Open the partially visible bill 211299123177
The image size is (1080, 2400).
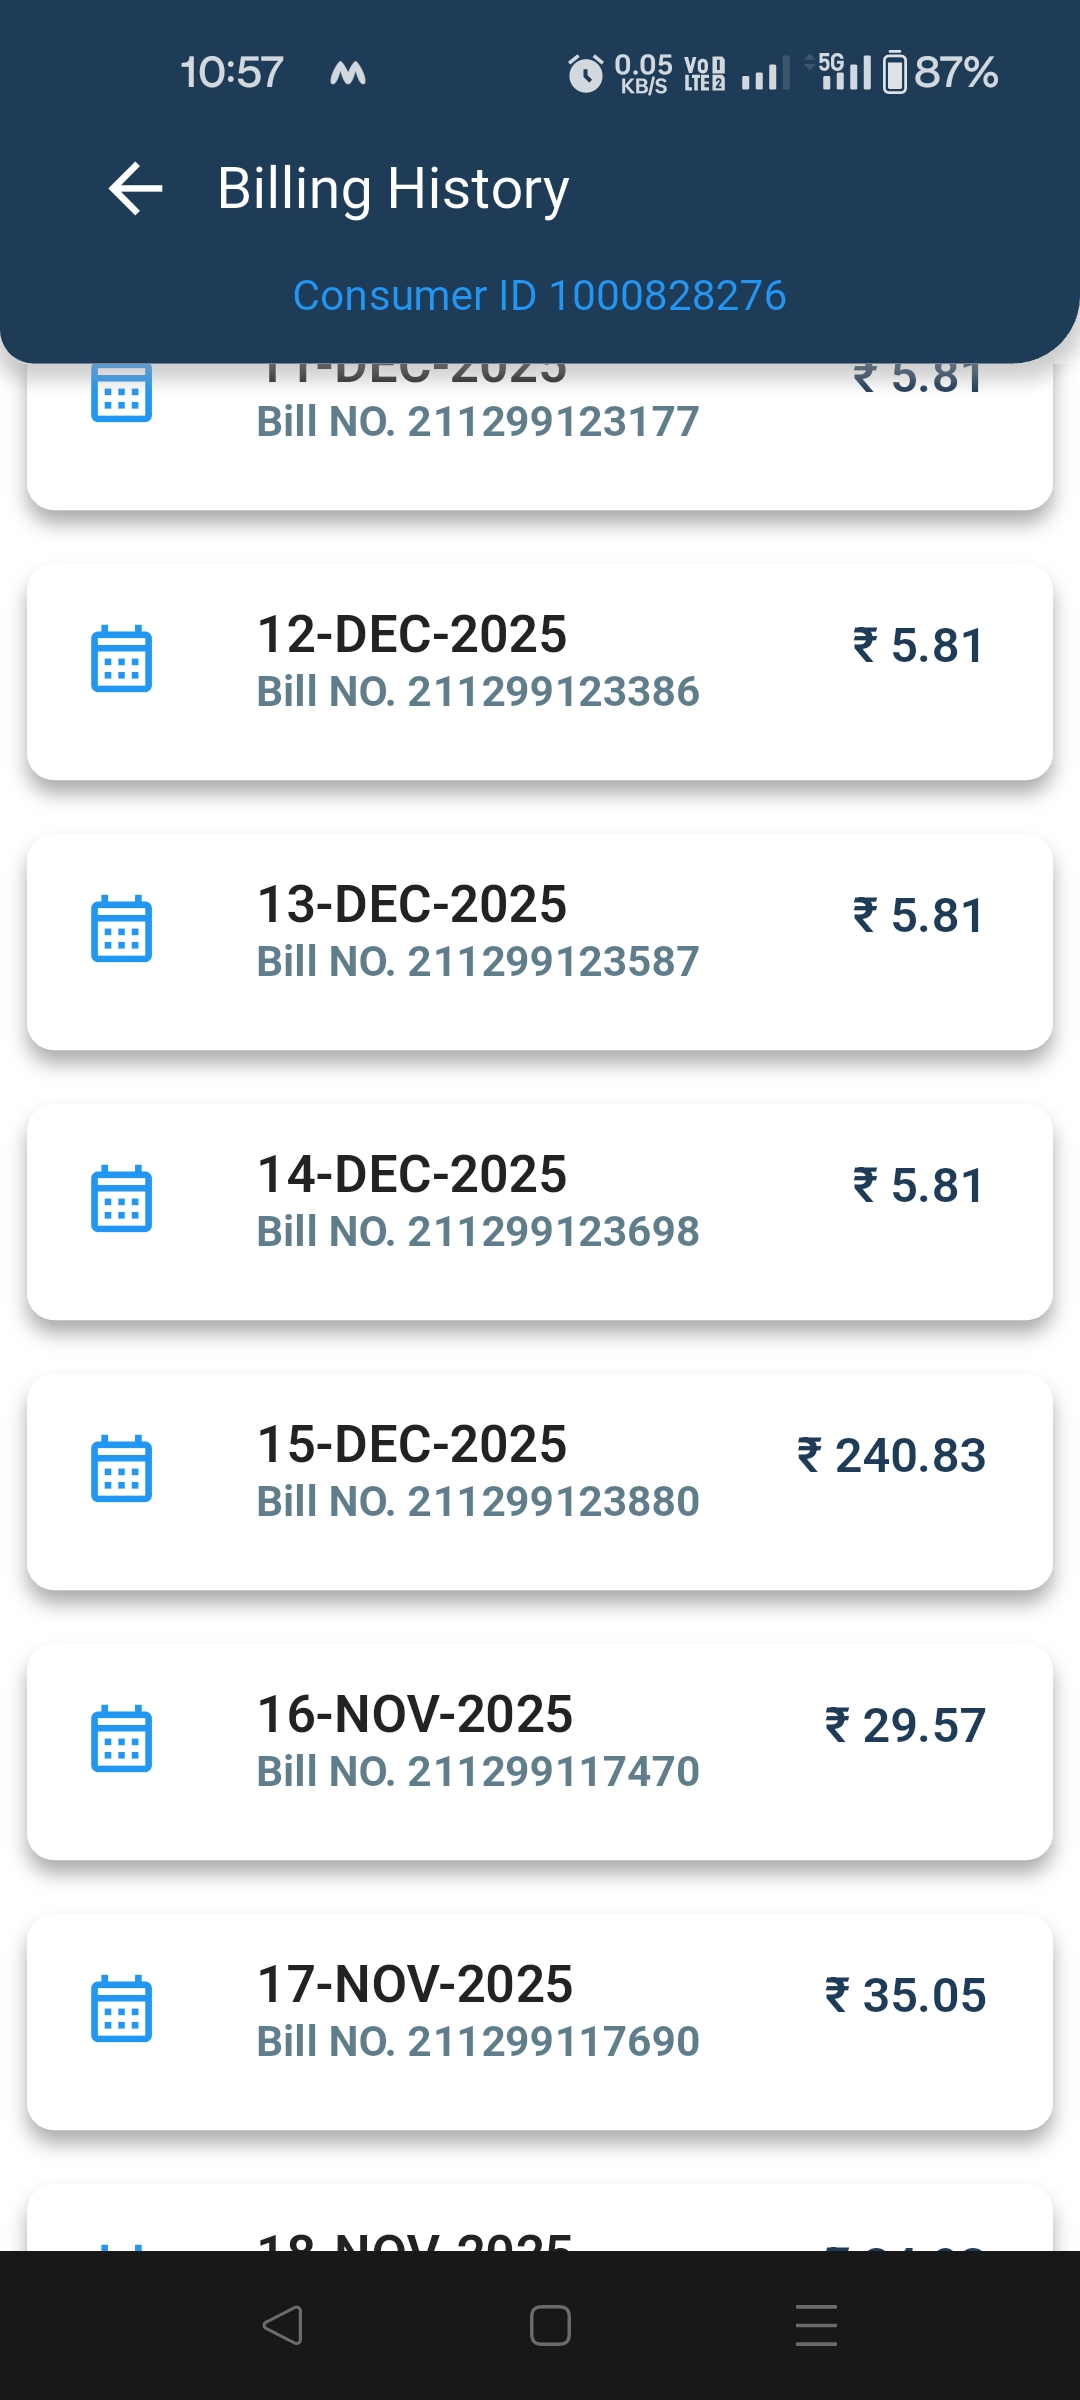[x=478, y=422]
